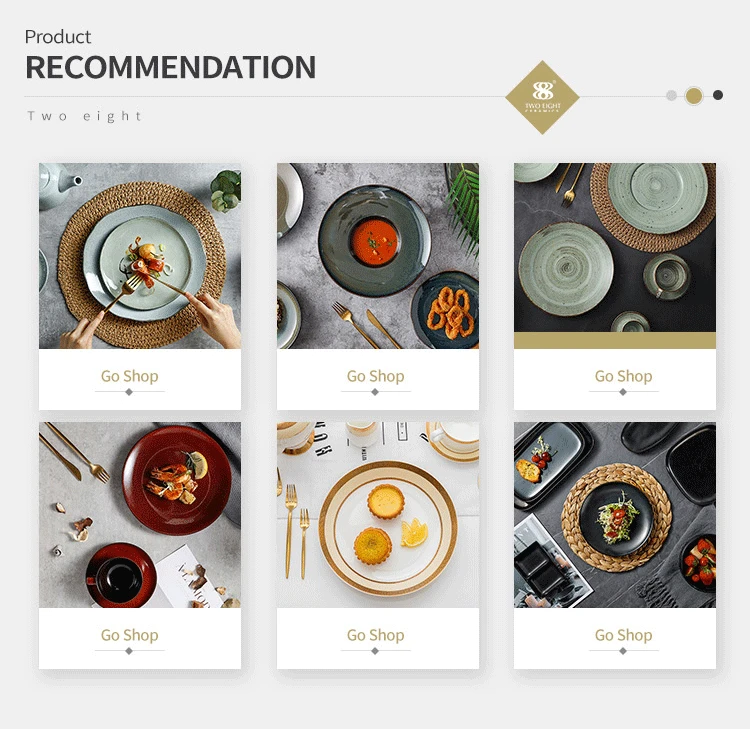750x729 pixels.
Task: Select the gold carousel dot
Action: pos(694,95)
